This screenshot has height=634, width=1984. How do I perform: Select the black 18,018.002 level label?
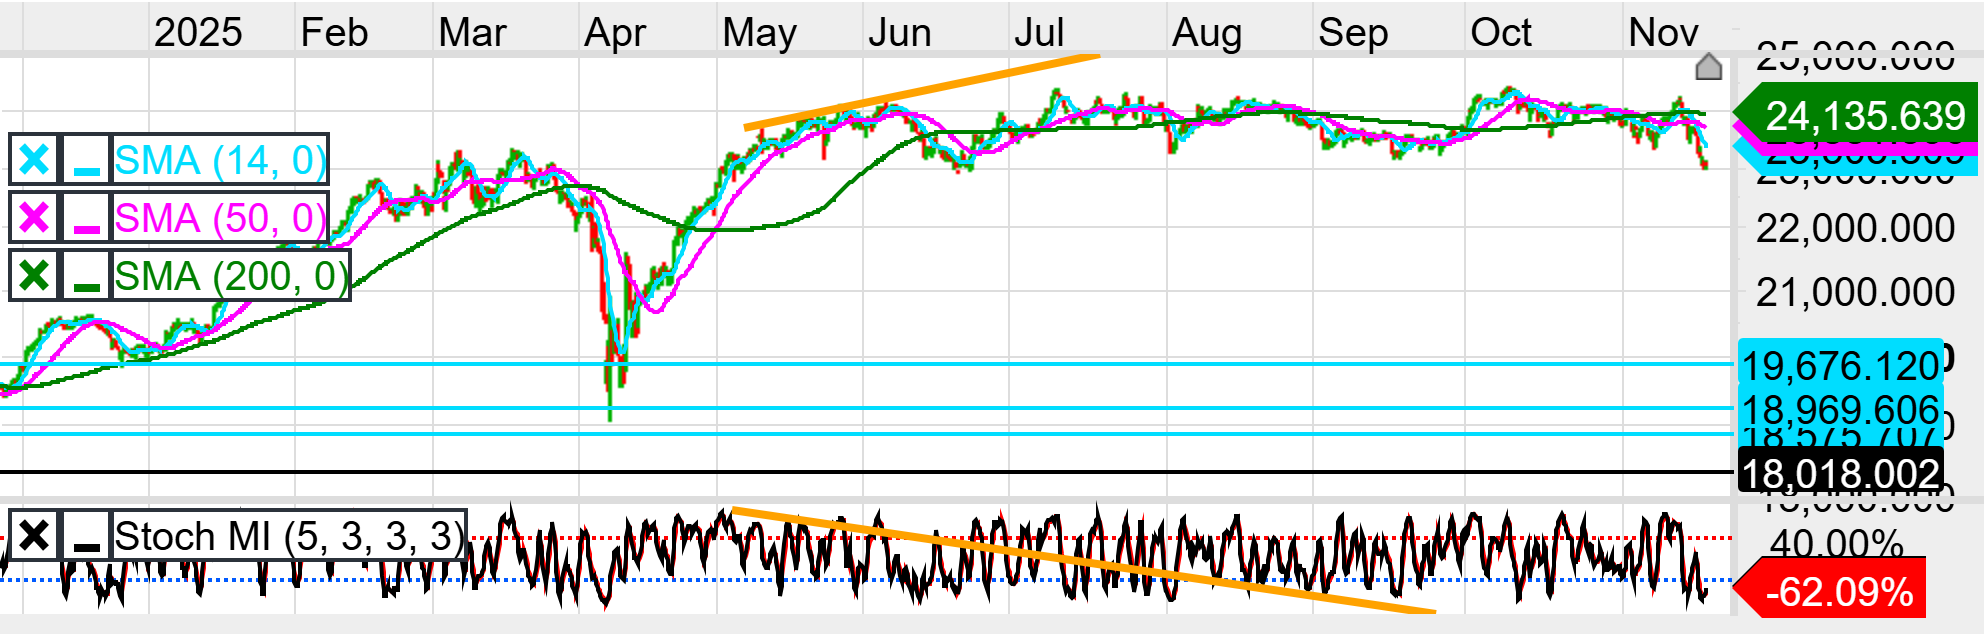[1840, 473]
